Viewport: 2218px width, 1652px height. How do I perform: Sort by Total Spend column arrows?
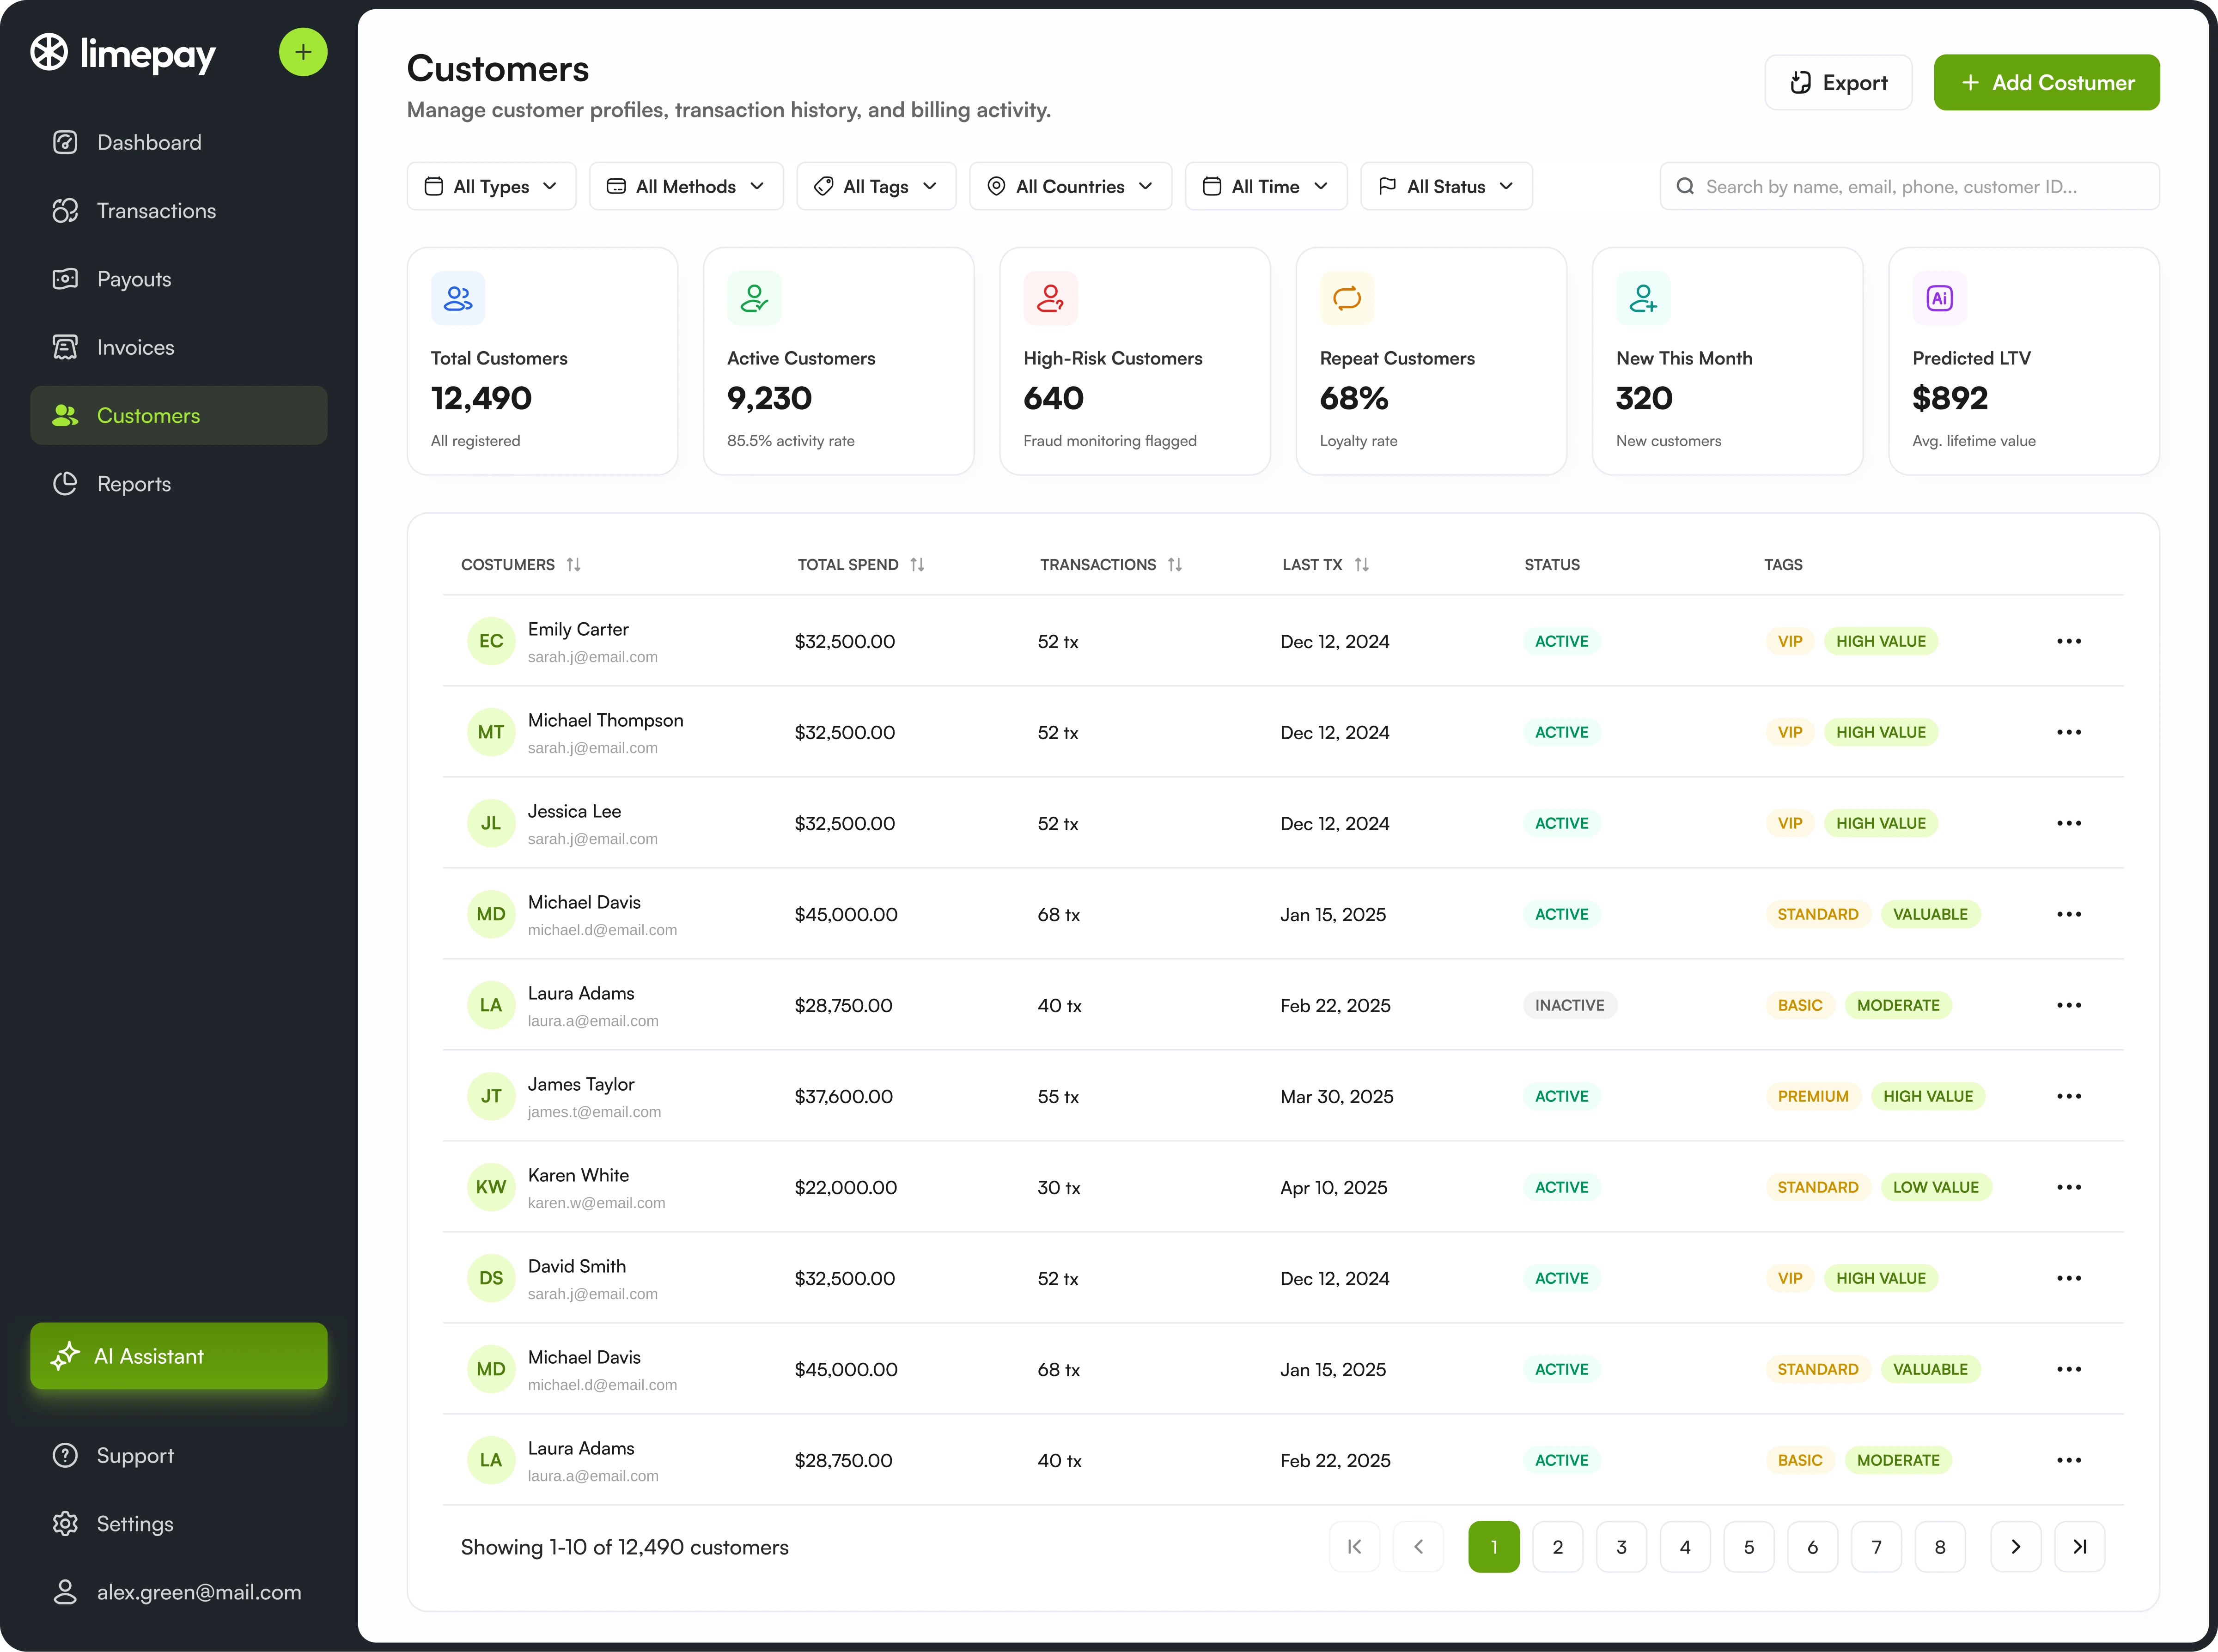[x=917, y=565]
